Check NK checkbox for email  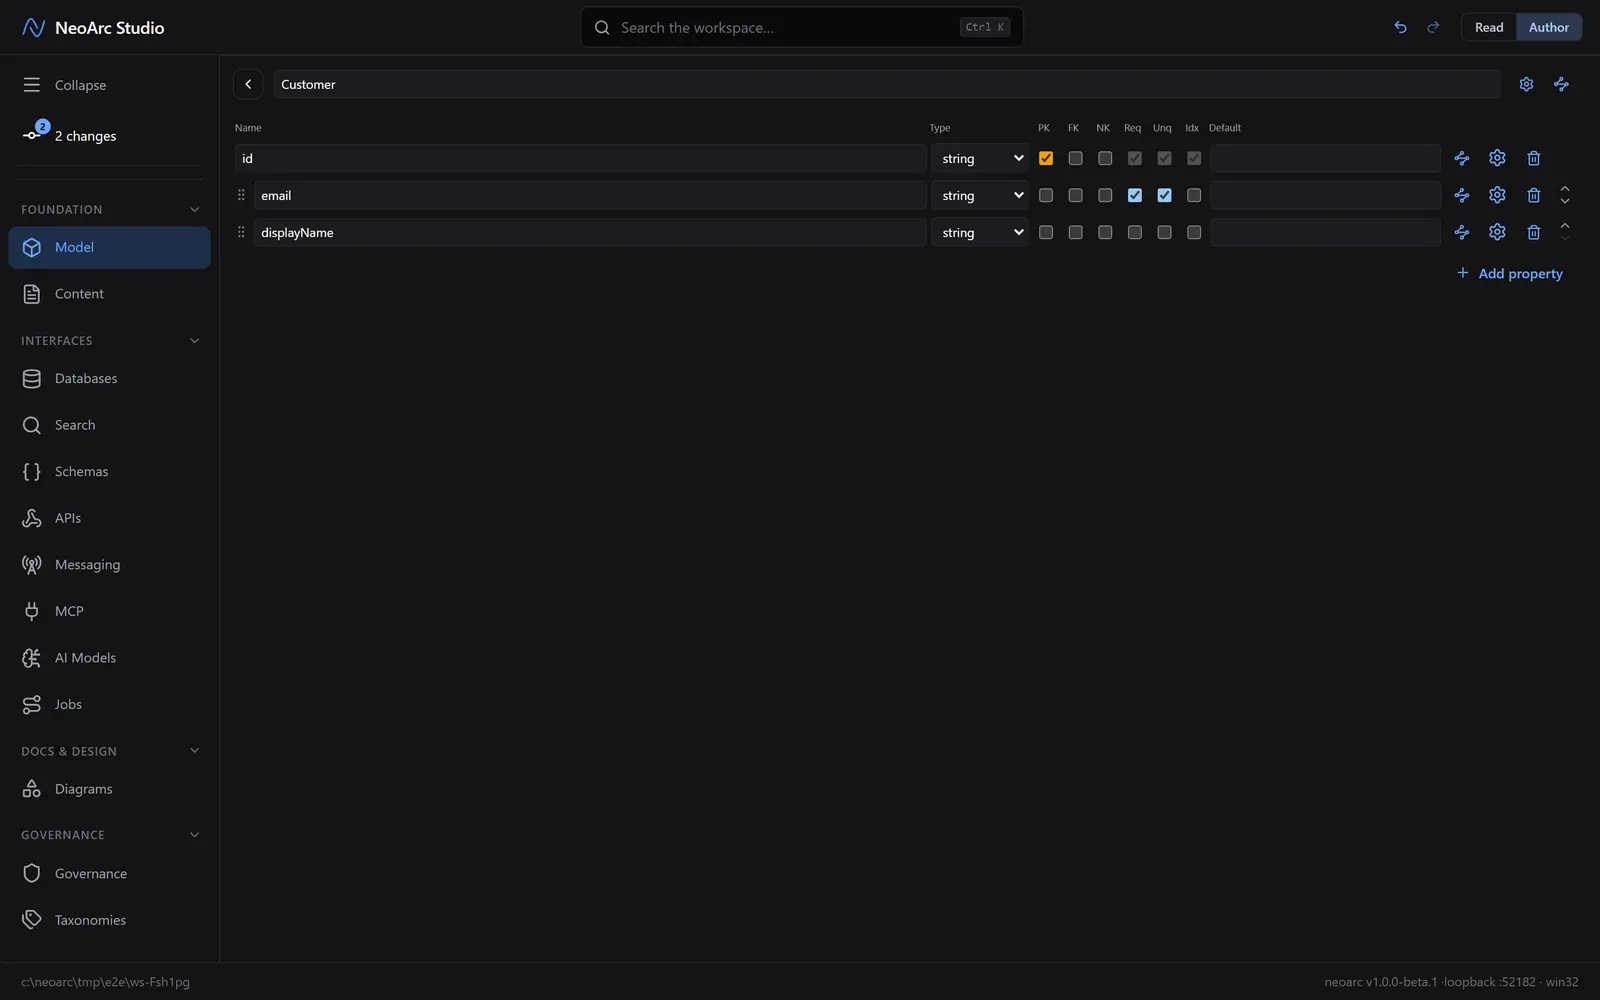coord(1105,195)
